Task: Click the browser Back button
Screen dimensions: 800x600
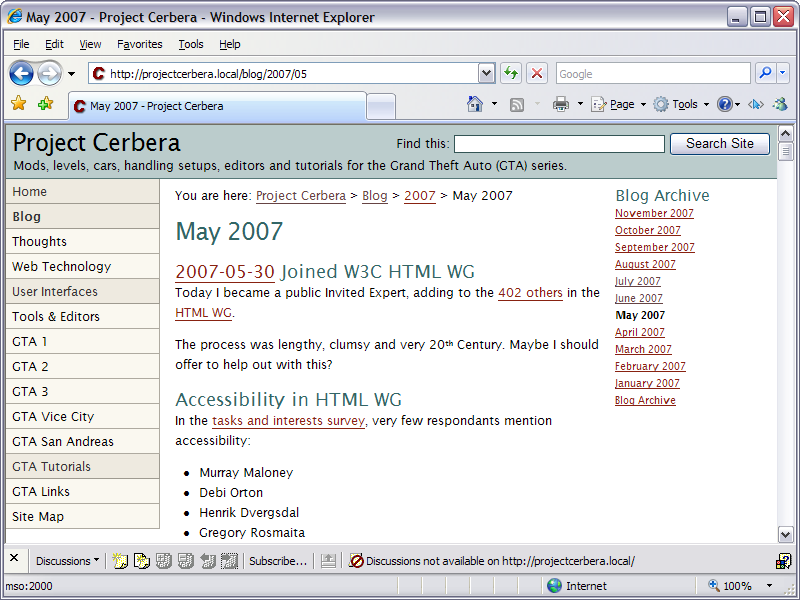Action: point(22,73)
